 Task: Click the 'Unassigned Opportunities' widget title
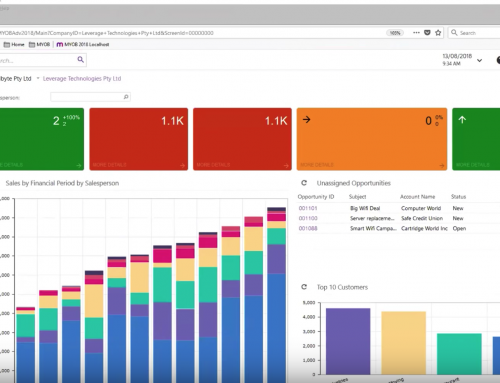coord(354,183)
